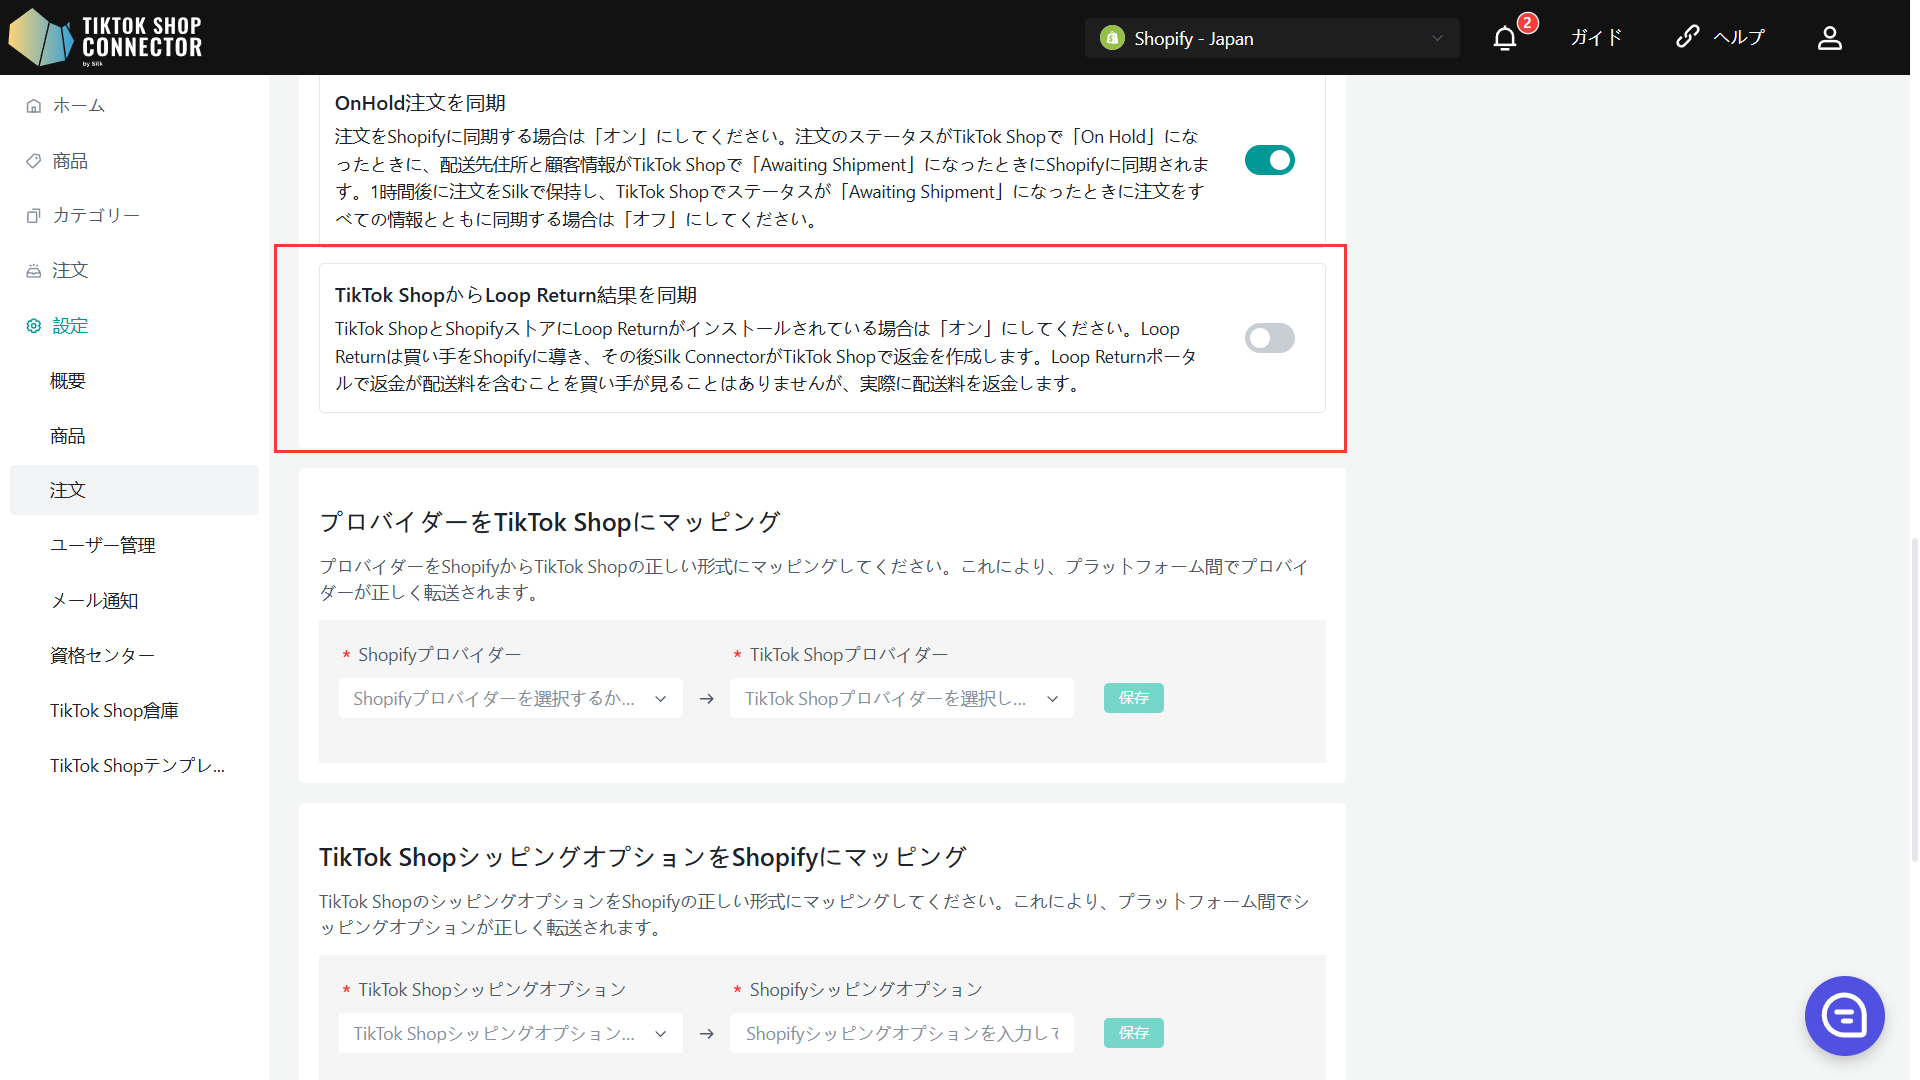Enable Loop Return sync toggle
This screenshot has height=1080, width=1920.
(x=1270, y=338)
